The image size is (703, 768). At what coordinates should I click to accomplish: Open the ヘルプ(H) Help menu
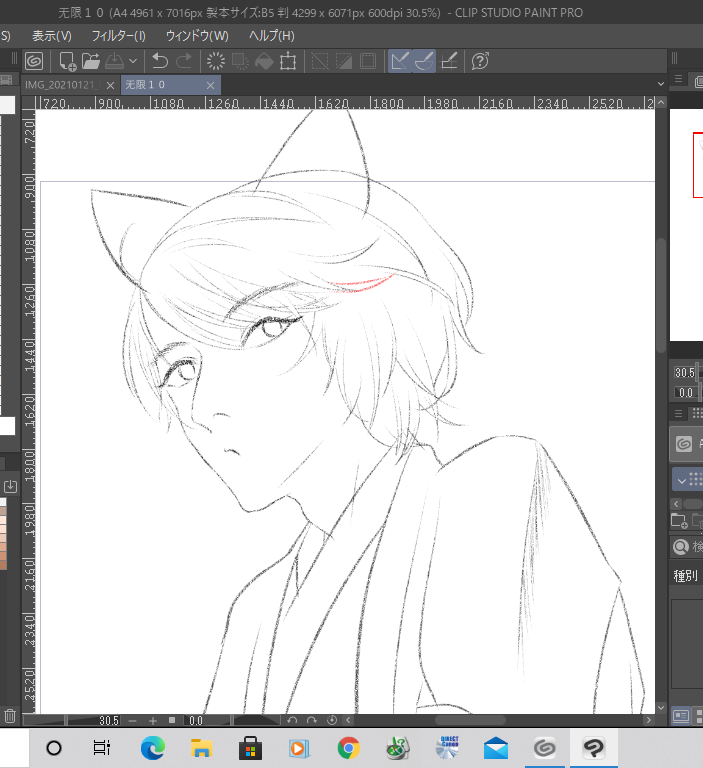(272, 36)
